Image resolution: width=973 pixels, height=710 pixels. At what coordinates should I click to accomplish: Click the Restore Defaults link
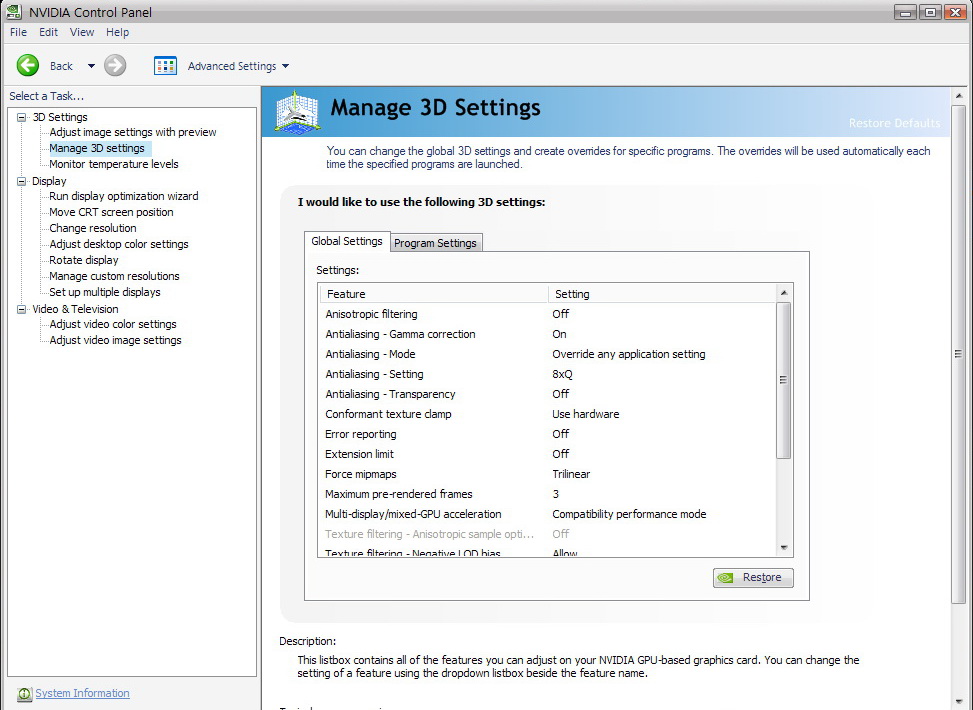click(894, 123)
